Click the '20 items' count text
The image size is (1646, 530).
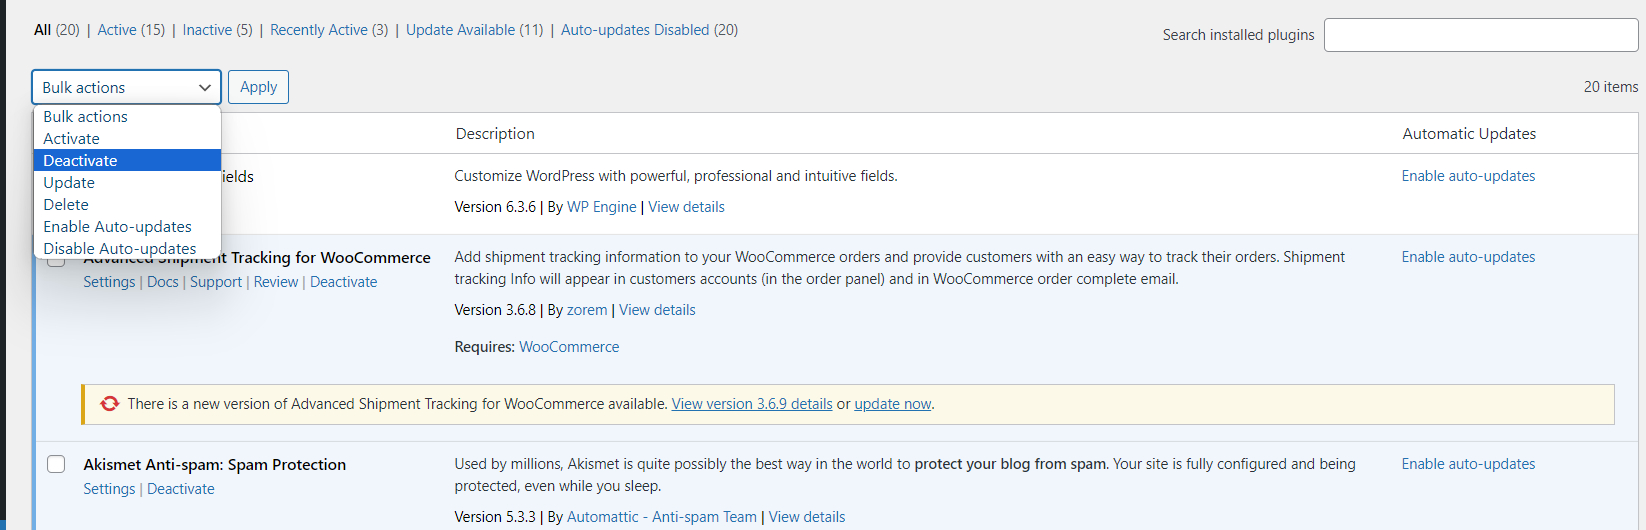pyautogui.click(x=1611, y=87)
